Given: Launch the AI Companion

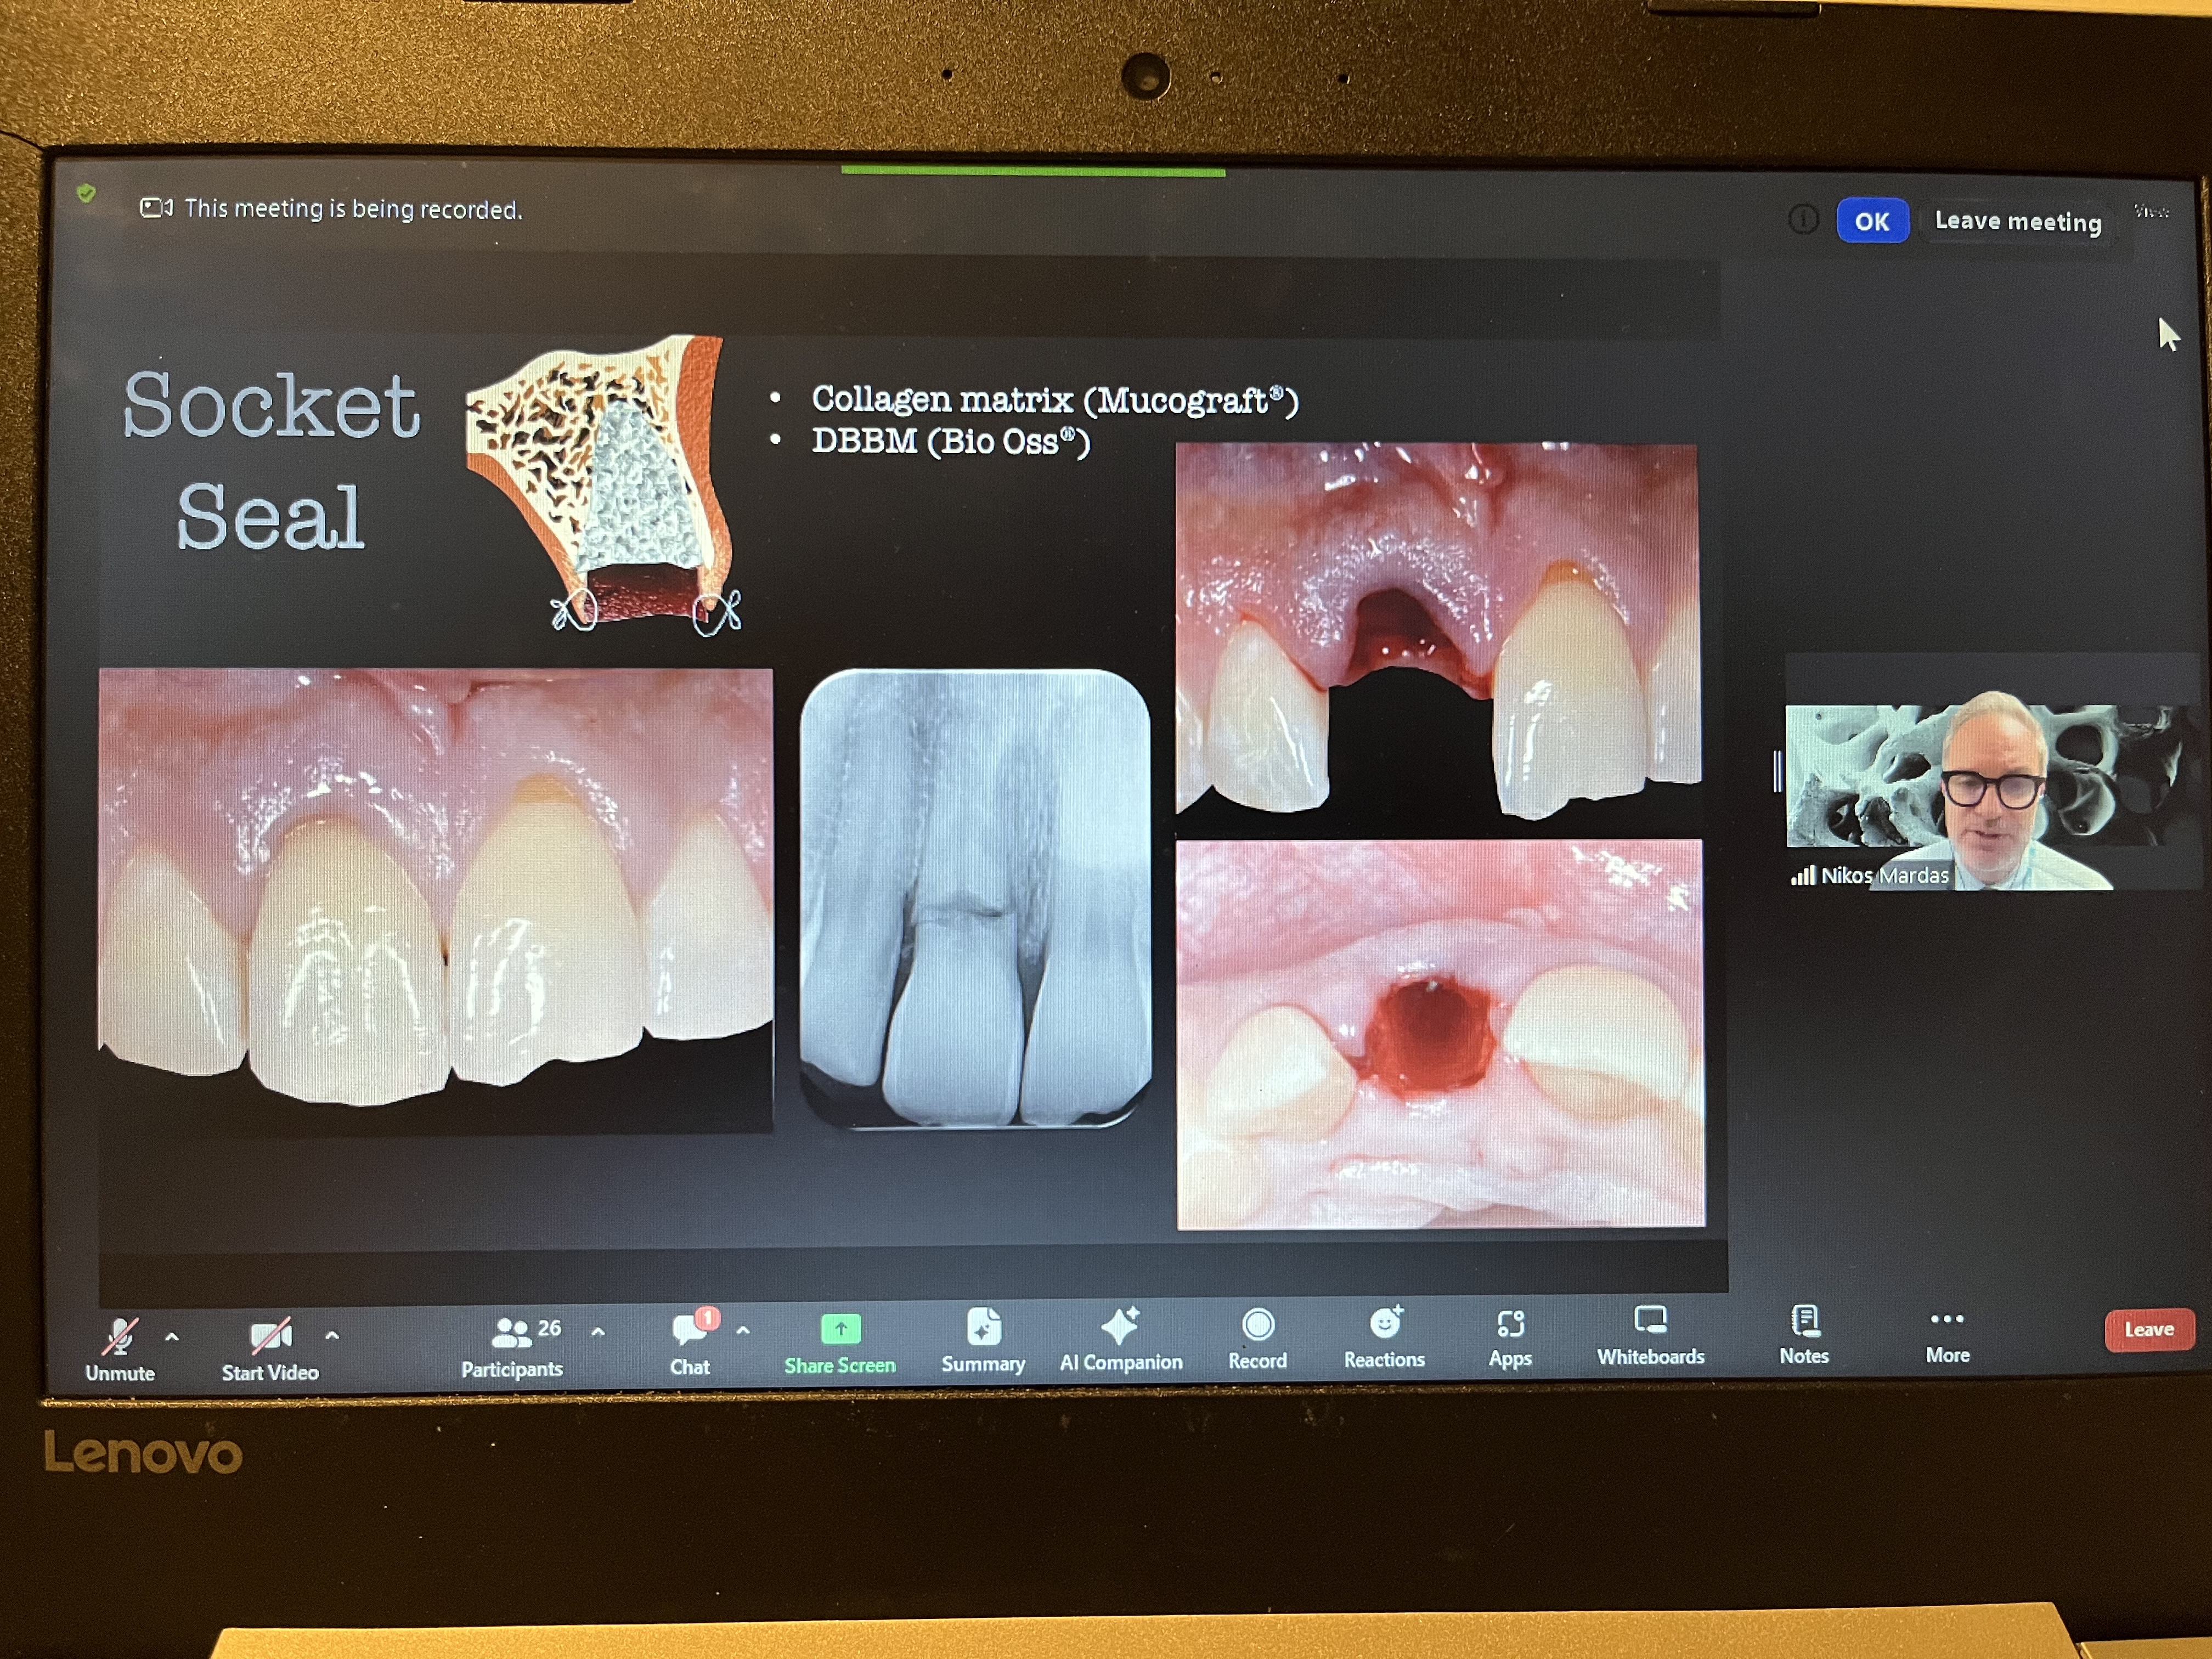Looking at the screenshot, I should click(x=1122, y=1330).
